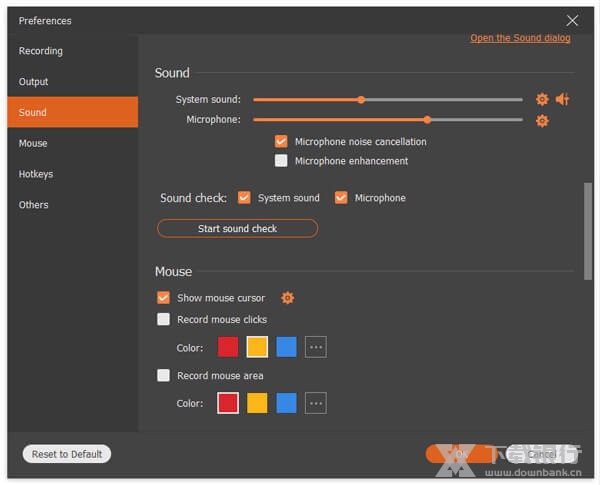Select the Output tab in sidebar
Viewport: 600px width, 485px height.
point(34,82)
